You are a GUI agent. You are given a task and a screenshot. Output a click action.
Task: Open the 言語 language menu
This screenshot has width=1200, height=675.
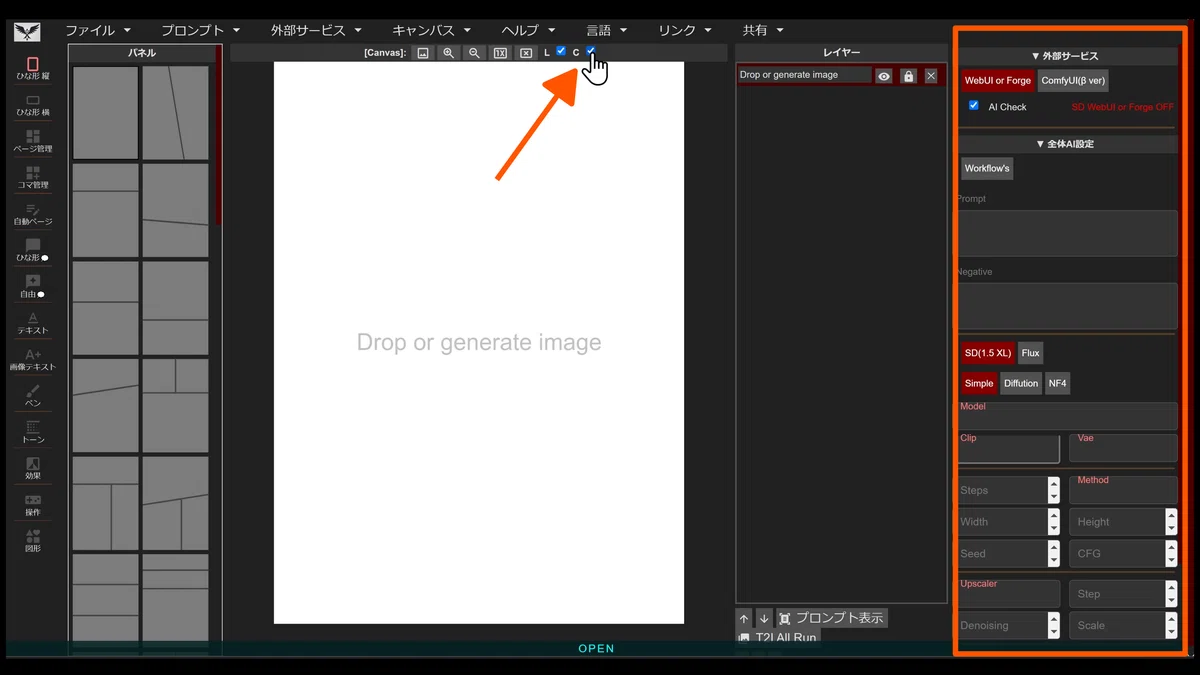(607, 30)
